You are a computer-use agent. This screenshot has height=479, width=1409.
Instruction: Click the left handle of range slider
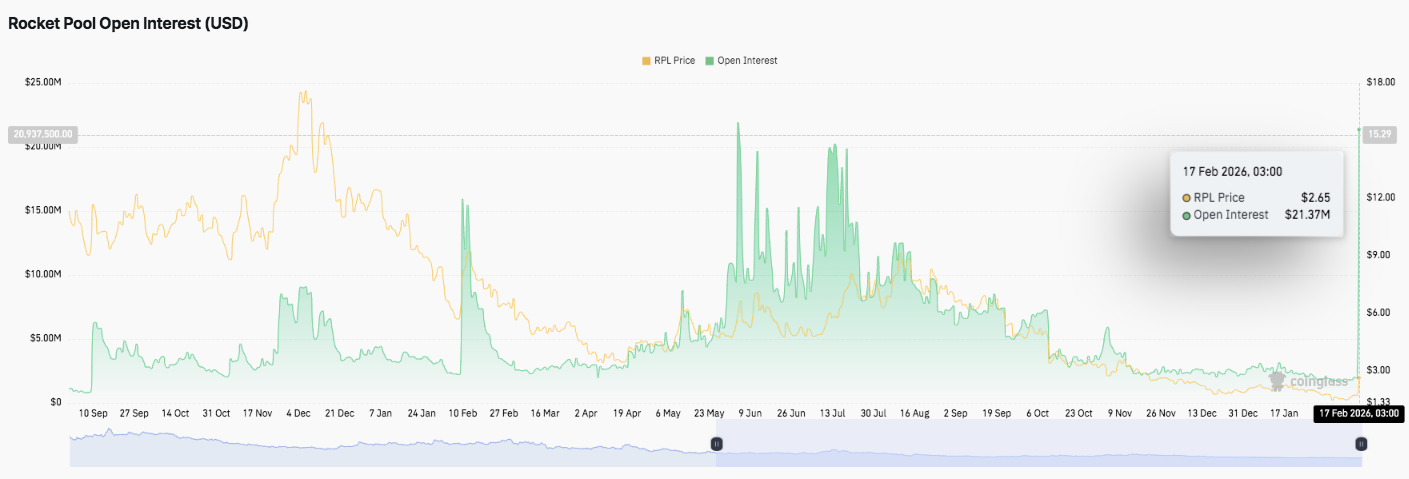tap(716, 443)
